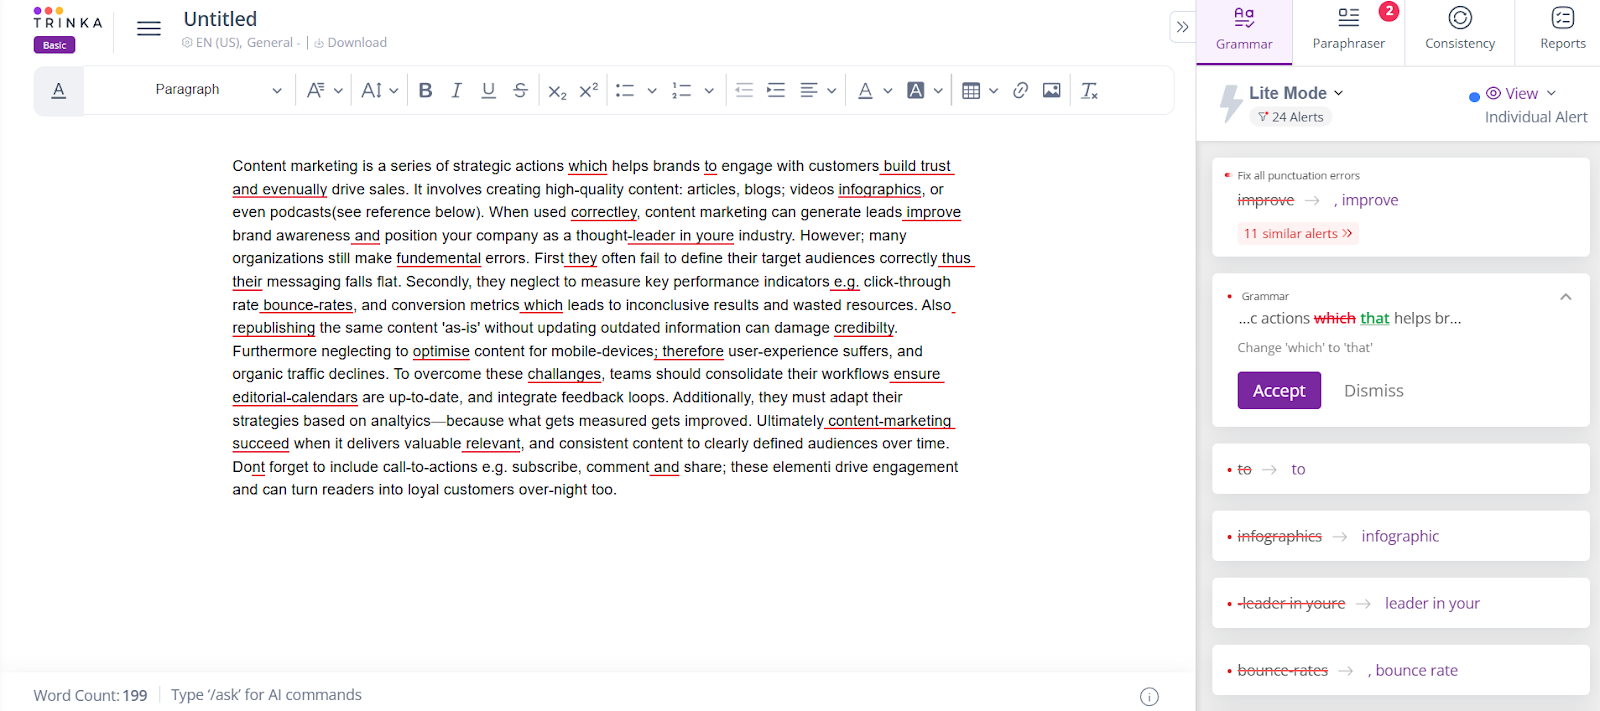The image size is (1600, 711).
Task: Open the 'leader in youre' alert
Action: (1400, 603)
